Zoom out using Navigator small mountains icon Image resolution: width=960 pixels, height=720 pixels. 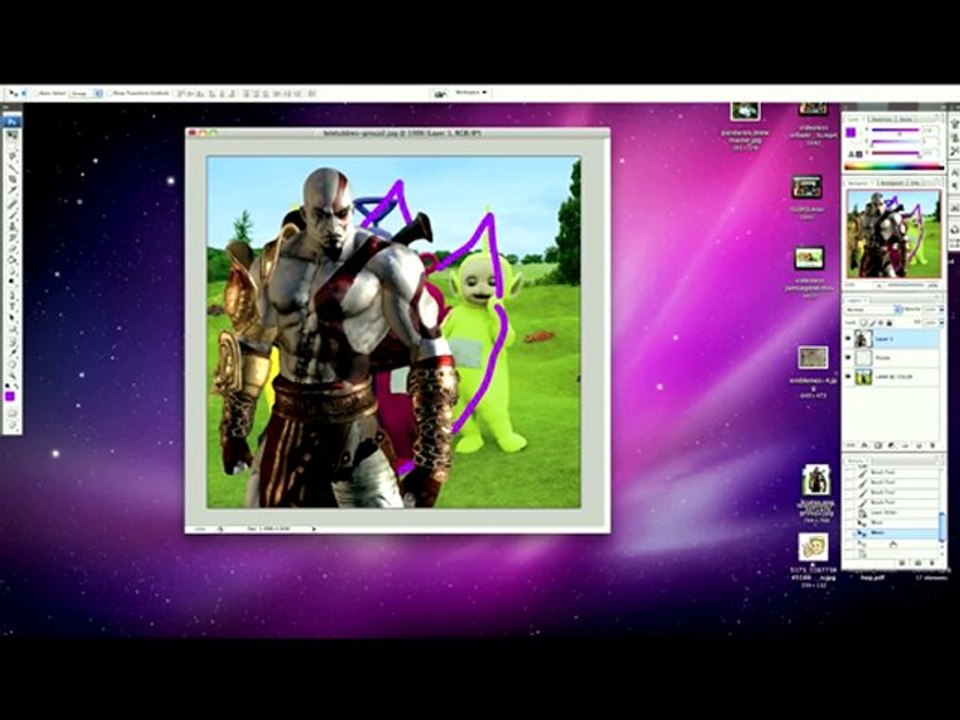(x=879, y=285)
